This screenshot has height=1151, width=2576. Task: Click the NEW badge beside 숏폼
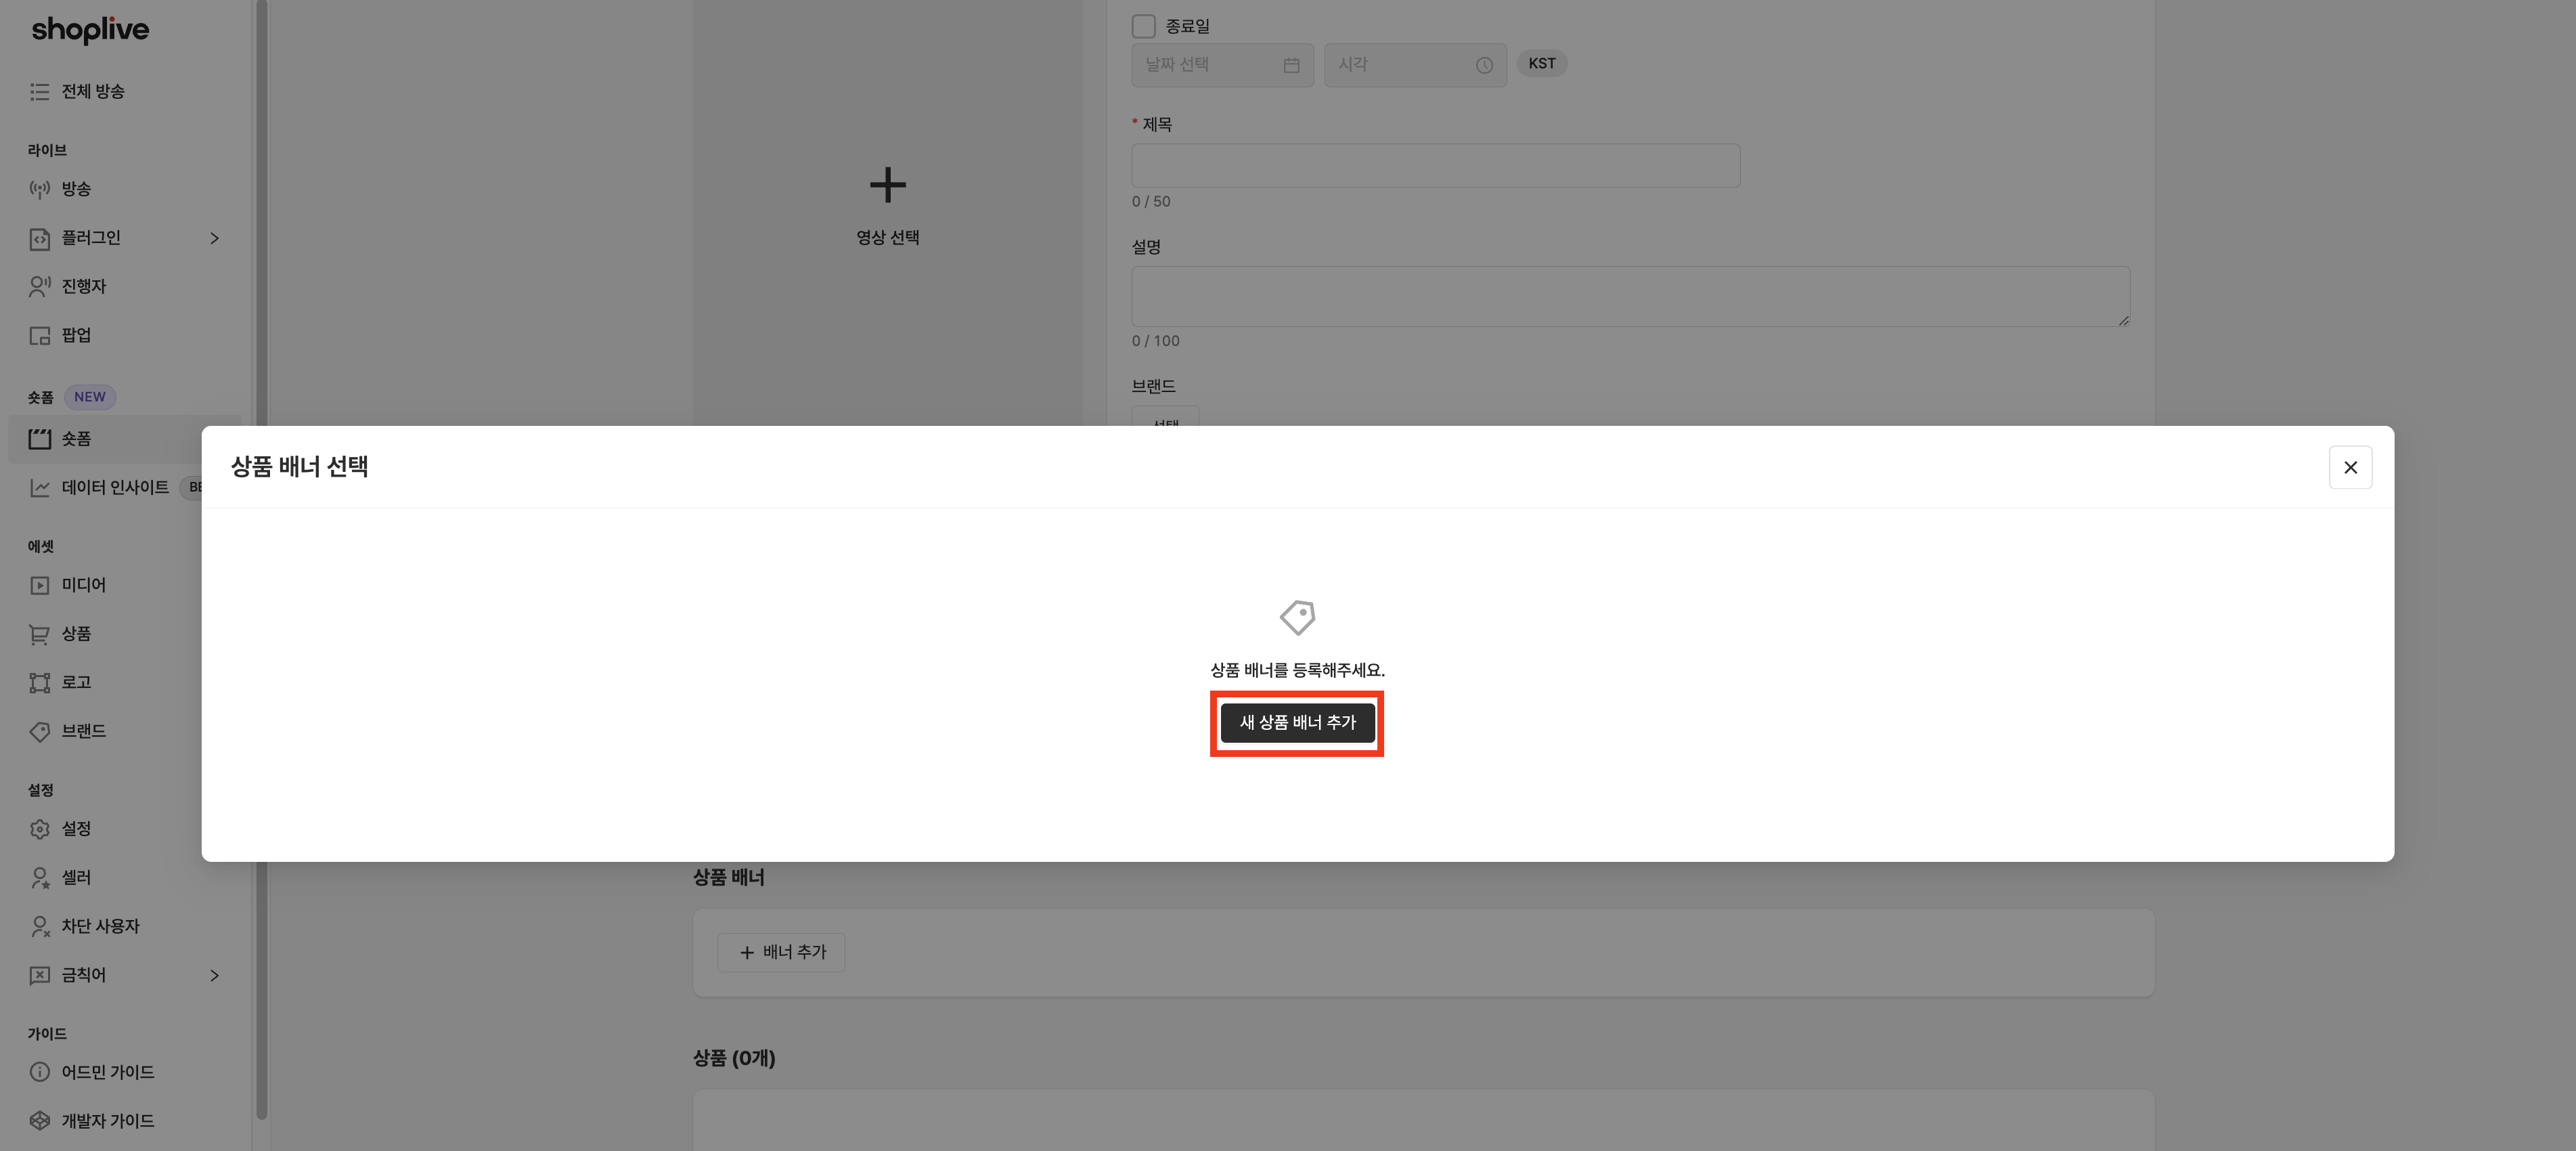tap(90, 397)
